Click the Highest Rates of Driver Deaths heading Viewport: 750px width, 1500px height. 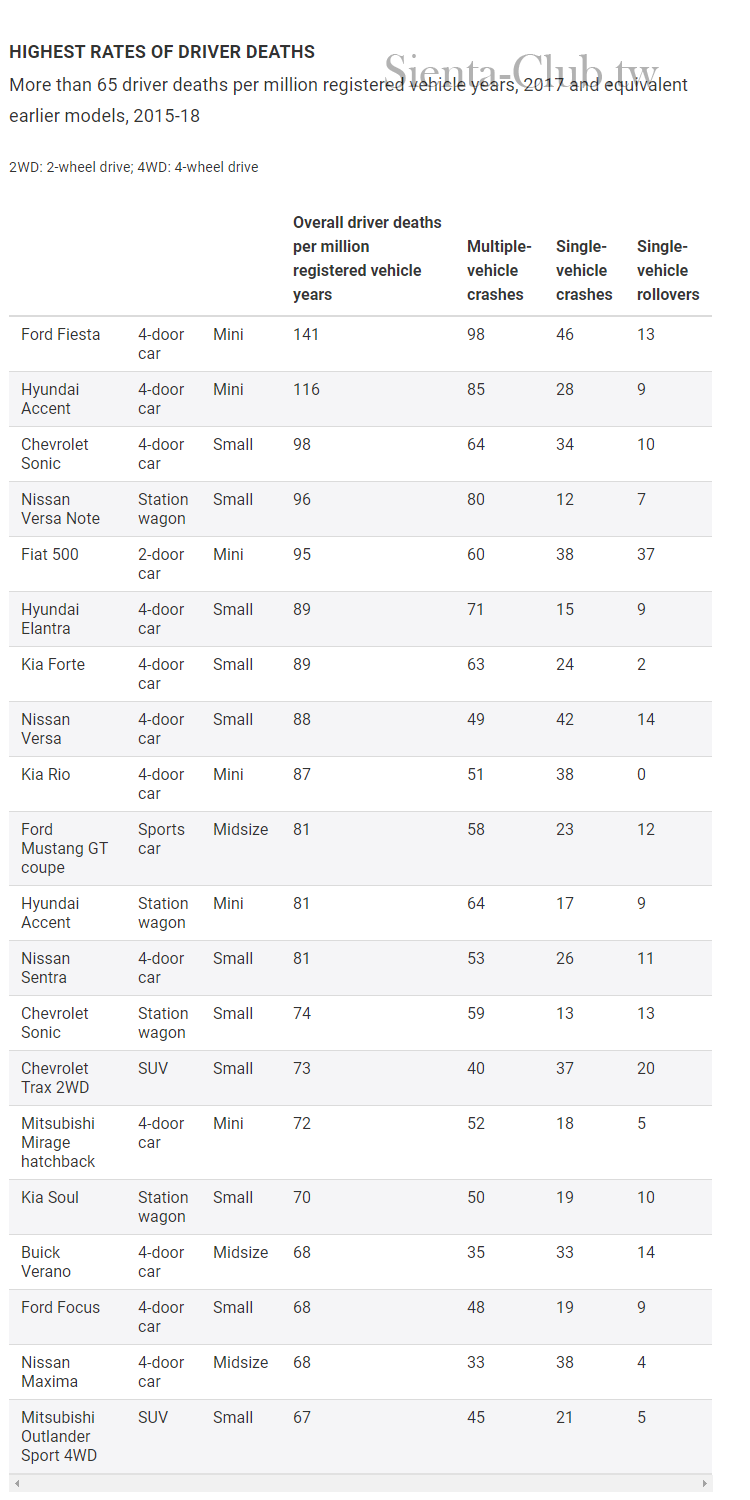coord(162,52)
